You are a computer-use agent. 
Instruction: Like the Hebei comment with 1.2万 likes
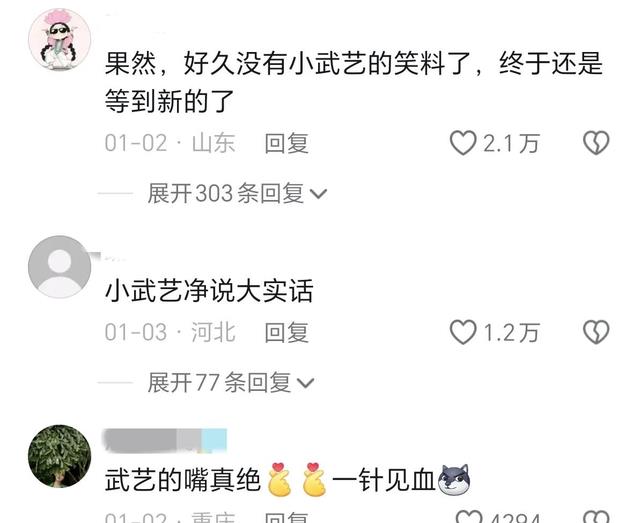tap(463, 332)
